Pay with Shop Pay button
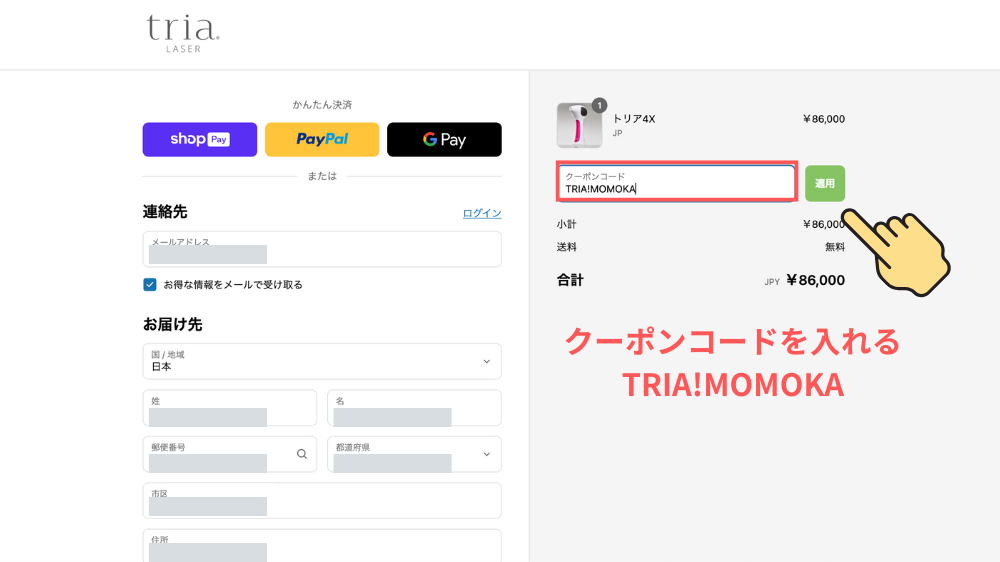This screenshot has width=1000, height=562. (x=200, y=139)
